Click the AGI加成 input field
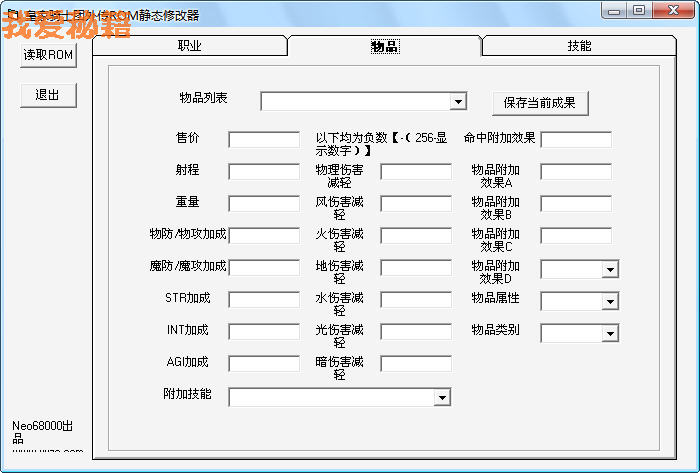 (263, 364)
